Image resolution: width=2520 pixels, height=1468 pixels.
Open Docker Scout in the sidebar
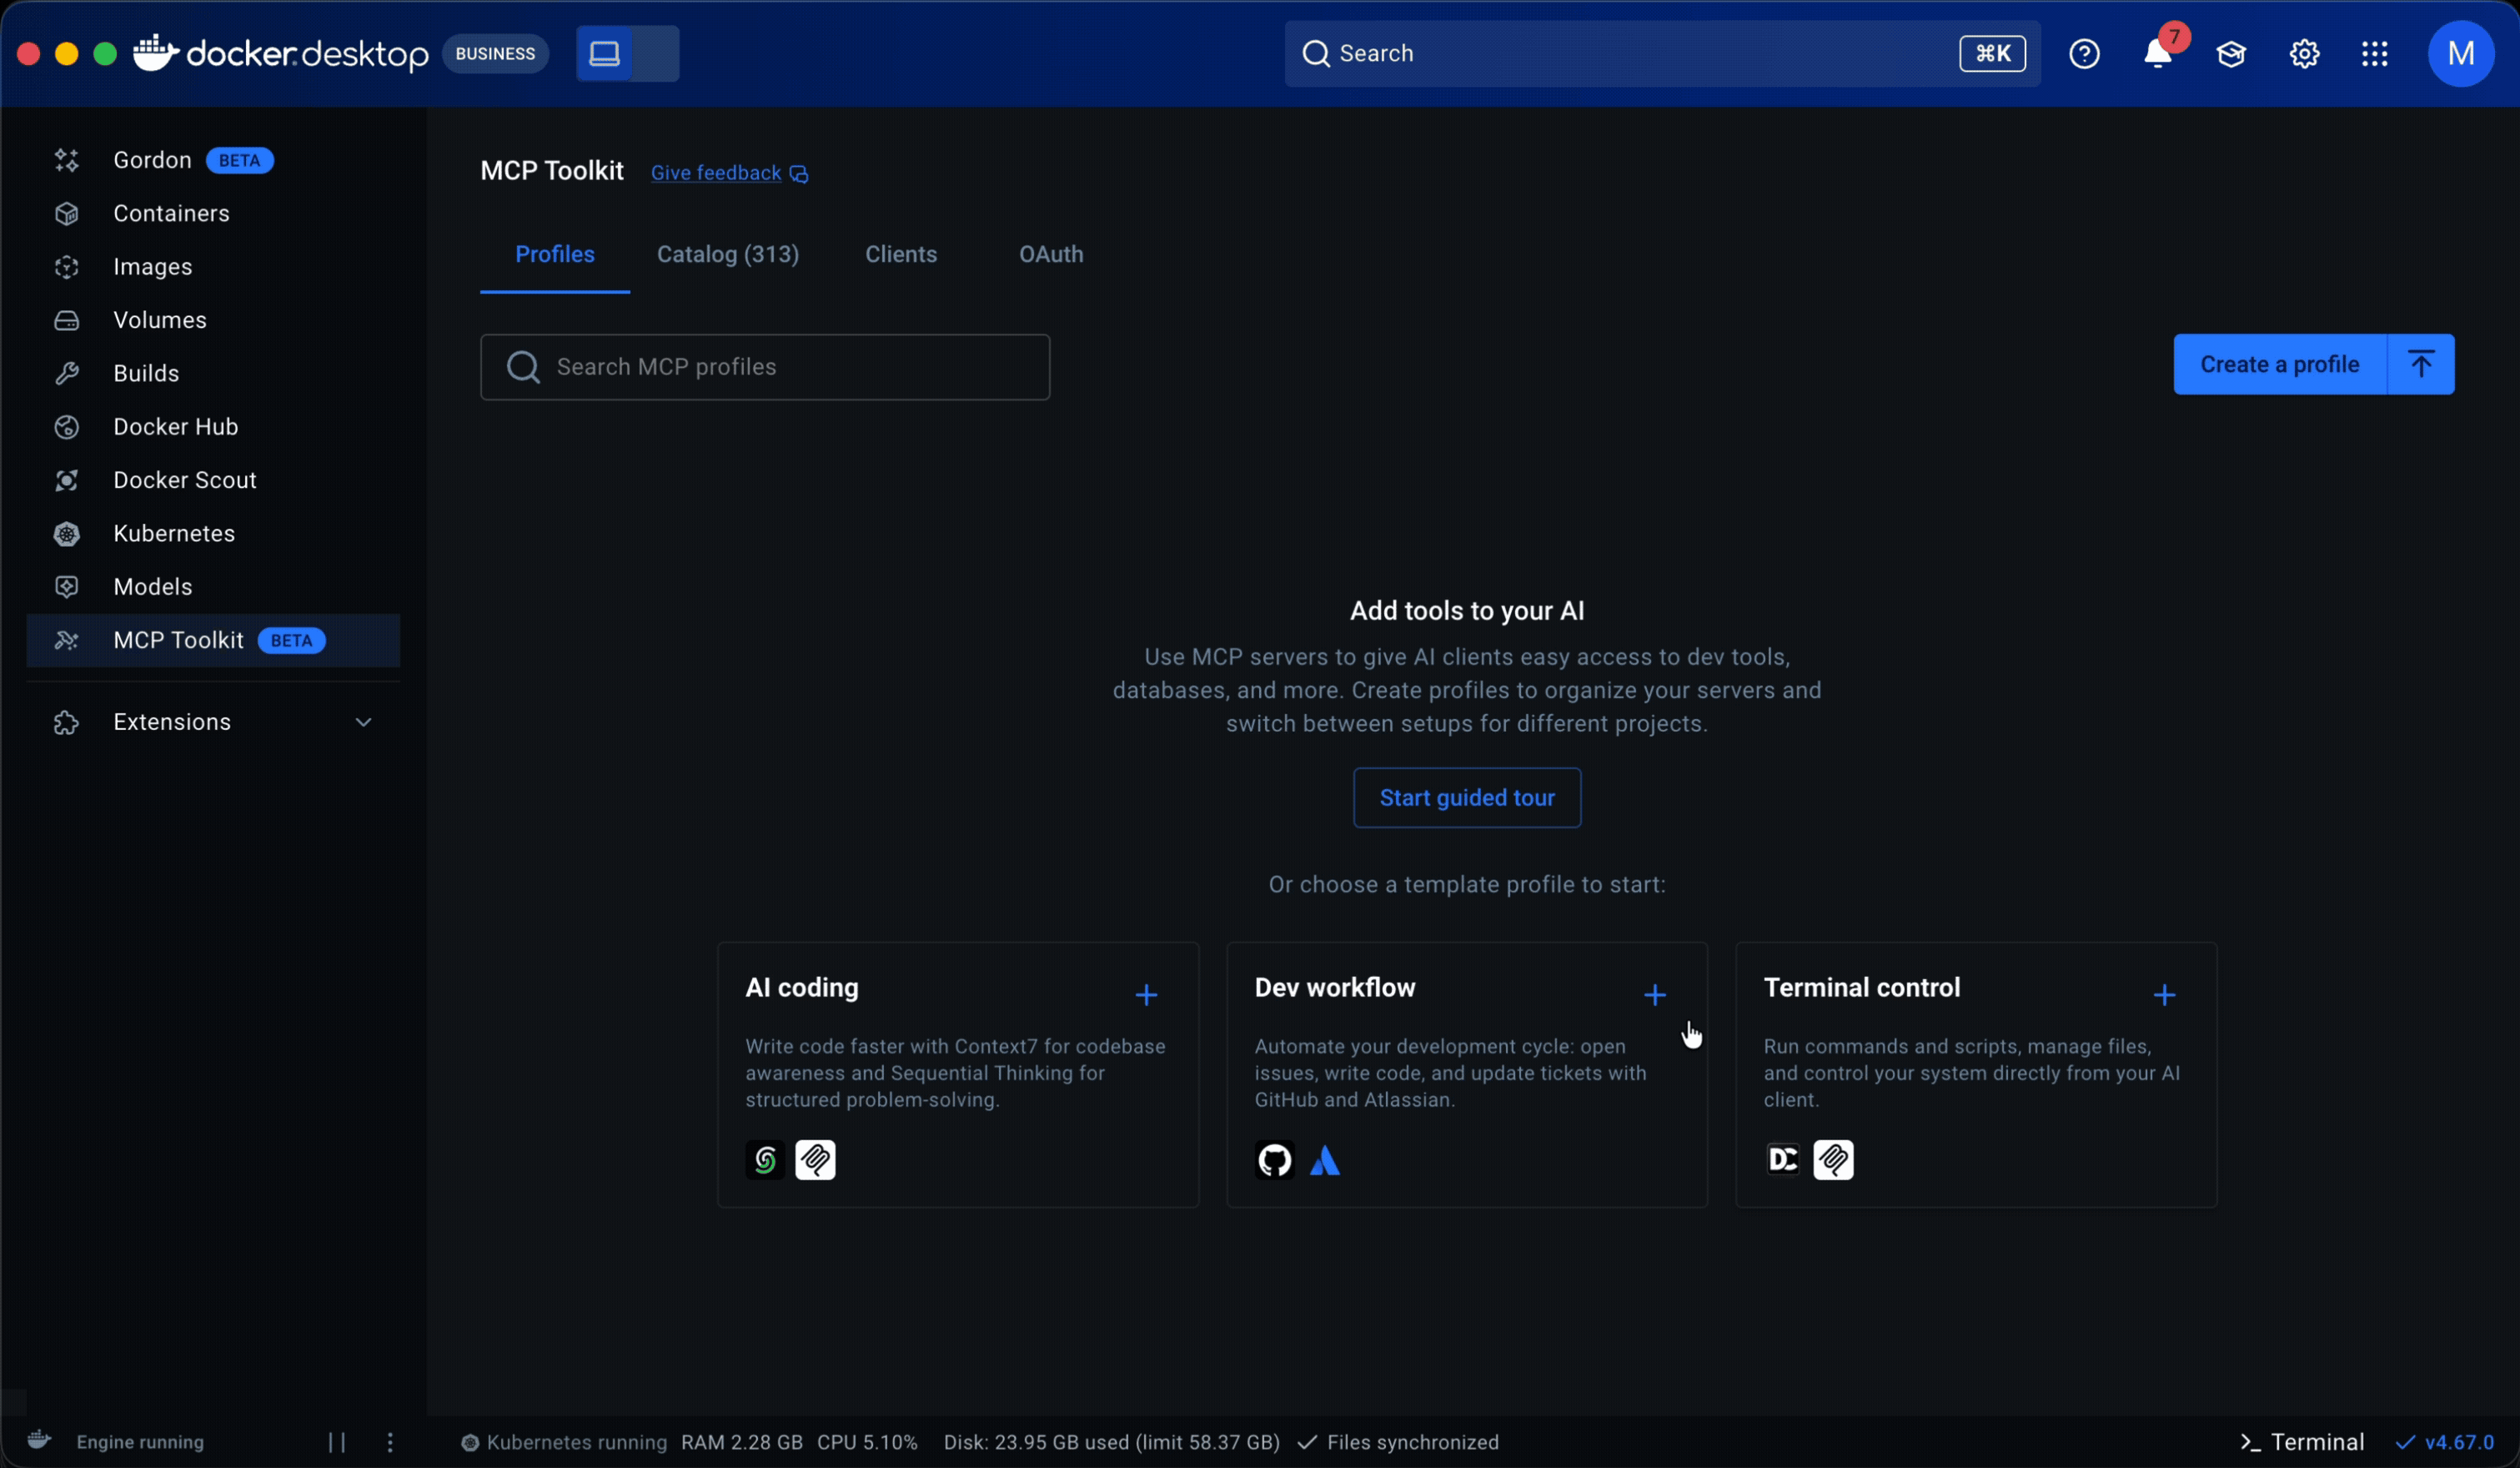pos(185,480)
